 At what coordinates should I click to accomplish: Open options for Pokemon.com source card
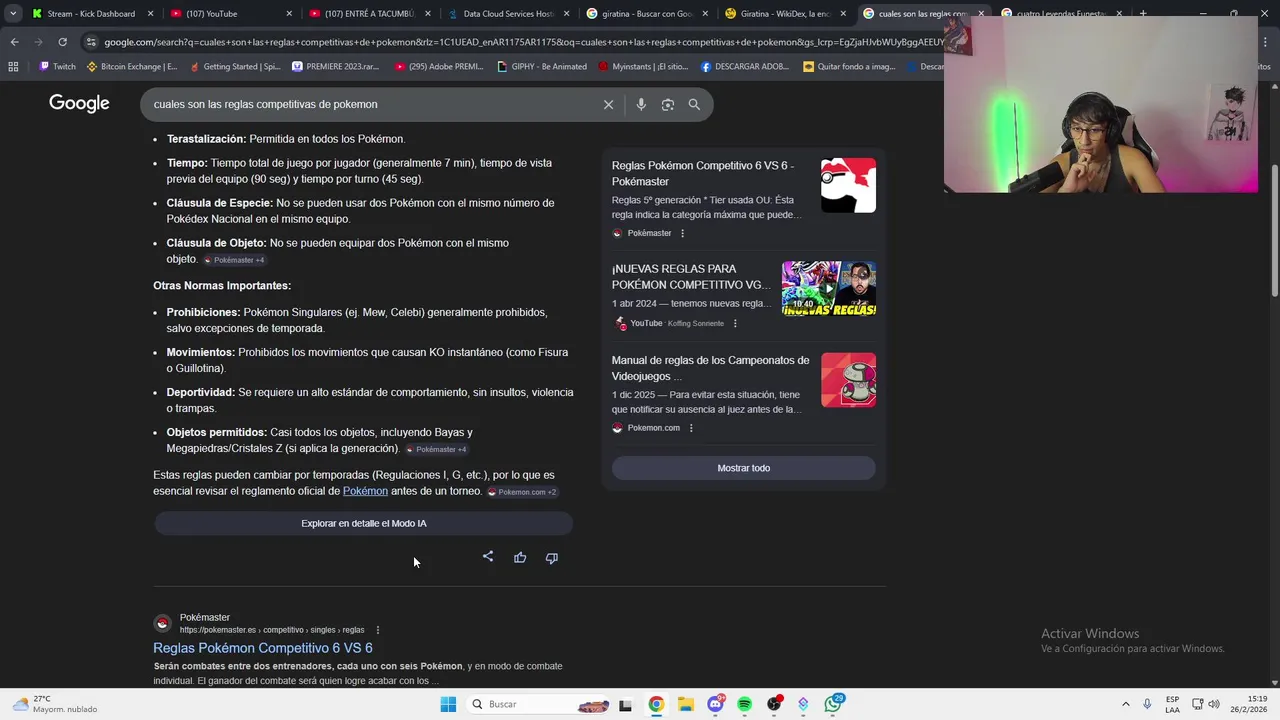[691, 428]
